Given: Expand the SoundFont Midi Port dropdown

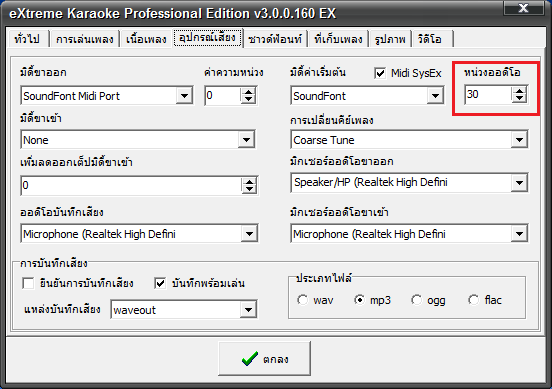Looking at the screenshot, I should point(184,95).
